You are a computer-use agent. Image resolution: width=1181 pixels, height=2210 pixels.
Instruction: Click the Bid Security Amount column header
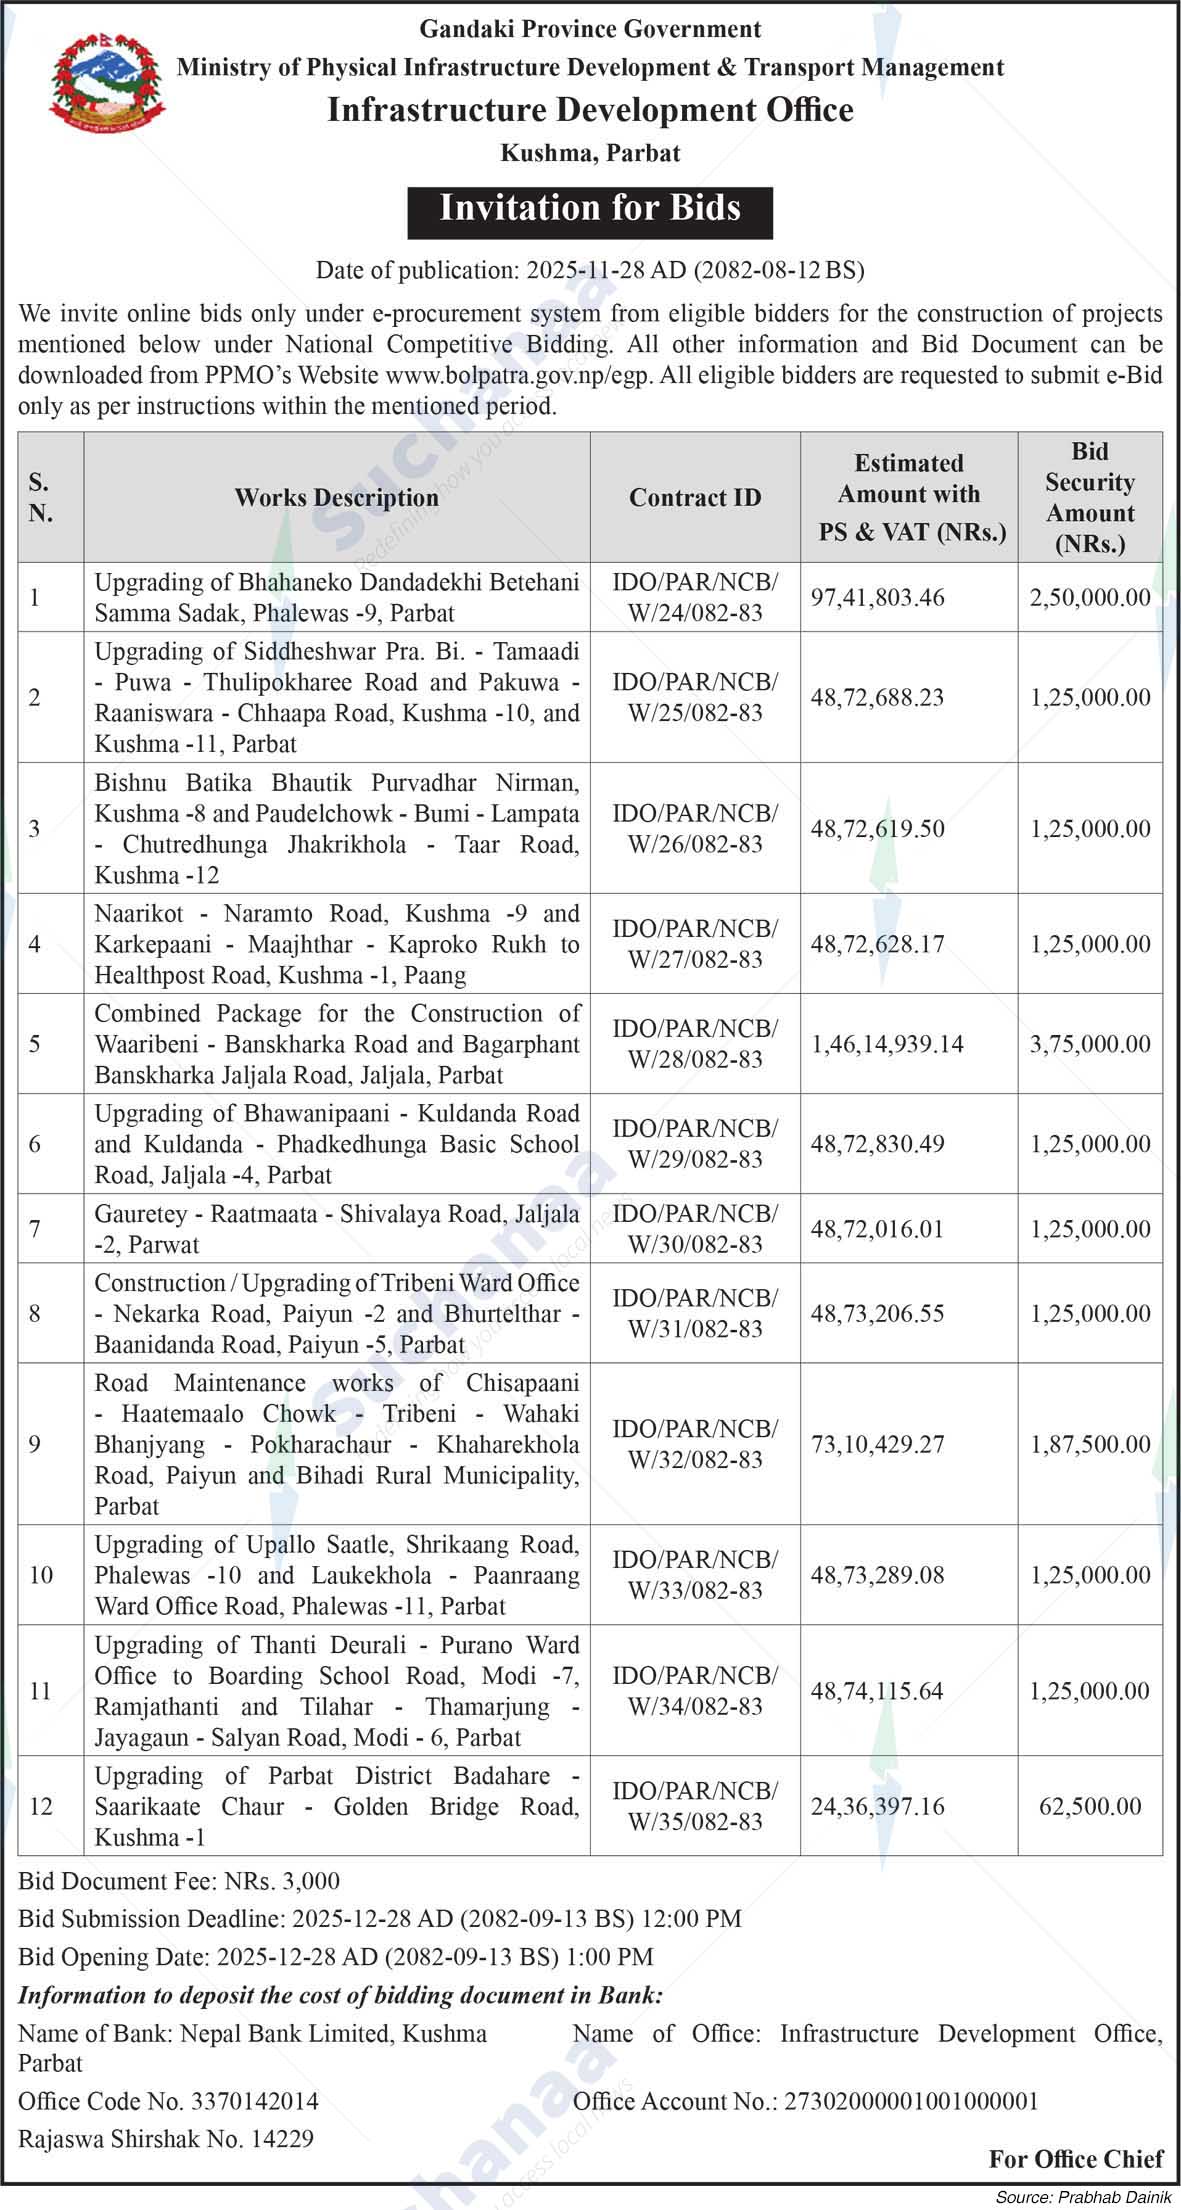[x=1089, y=498]
